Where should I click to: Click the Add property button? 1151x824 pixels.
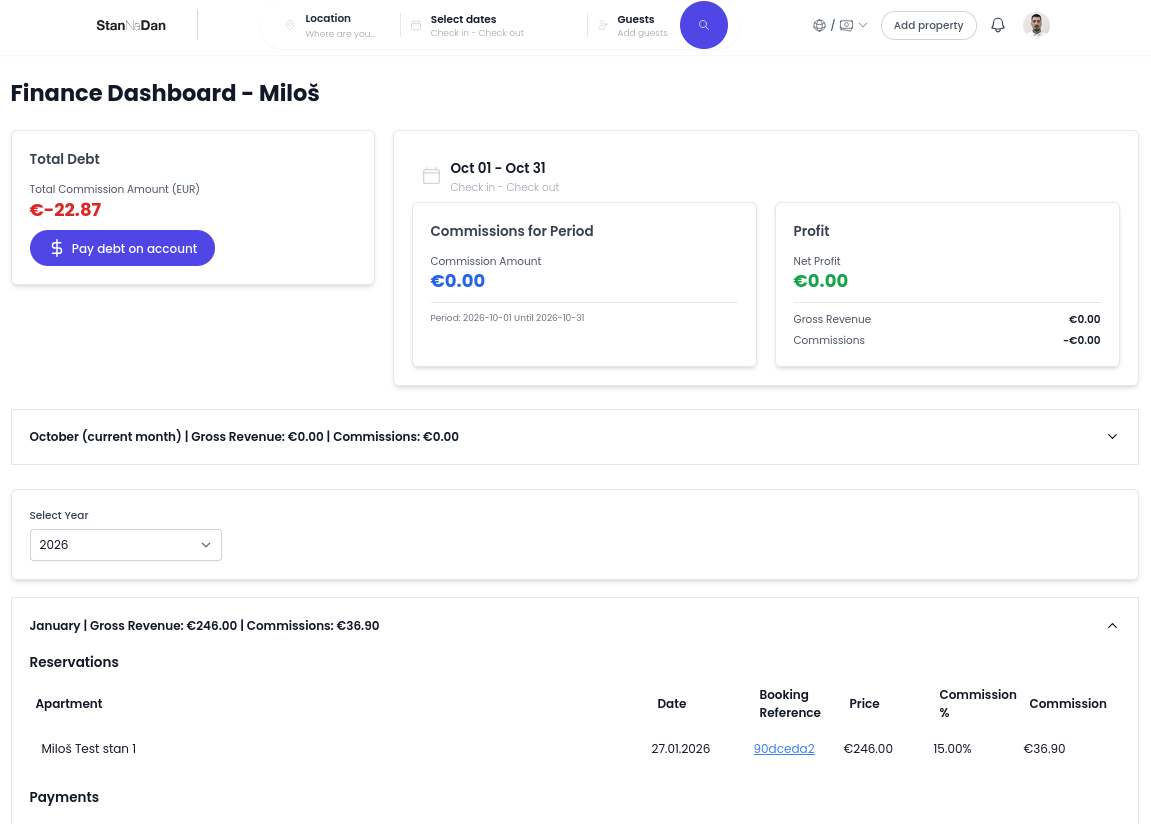click(928, 25)
